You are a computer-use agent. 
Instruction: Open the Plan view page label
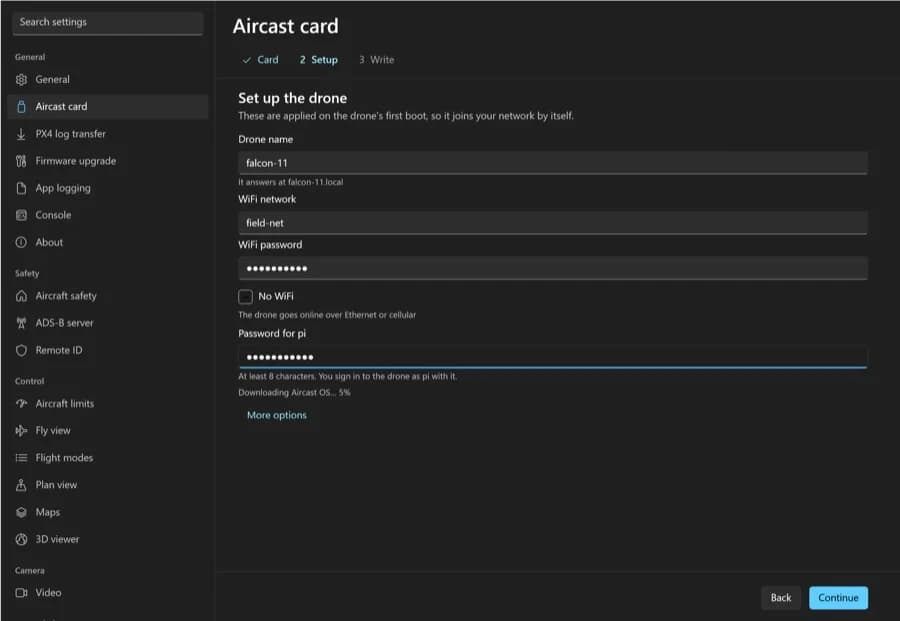point(56,485)
